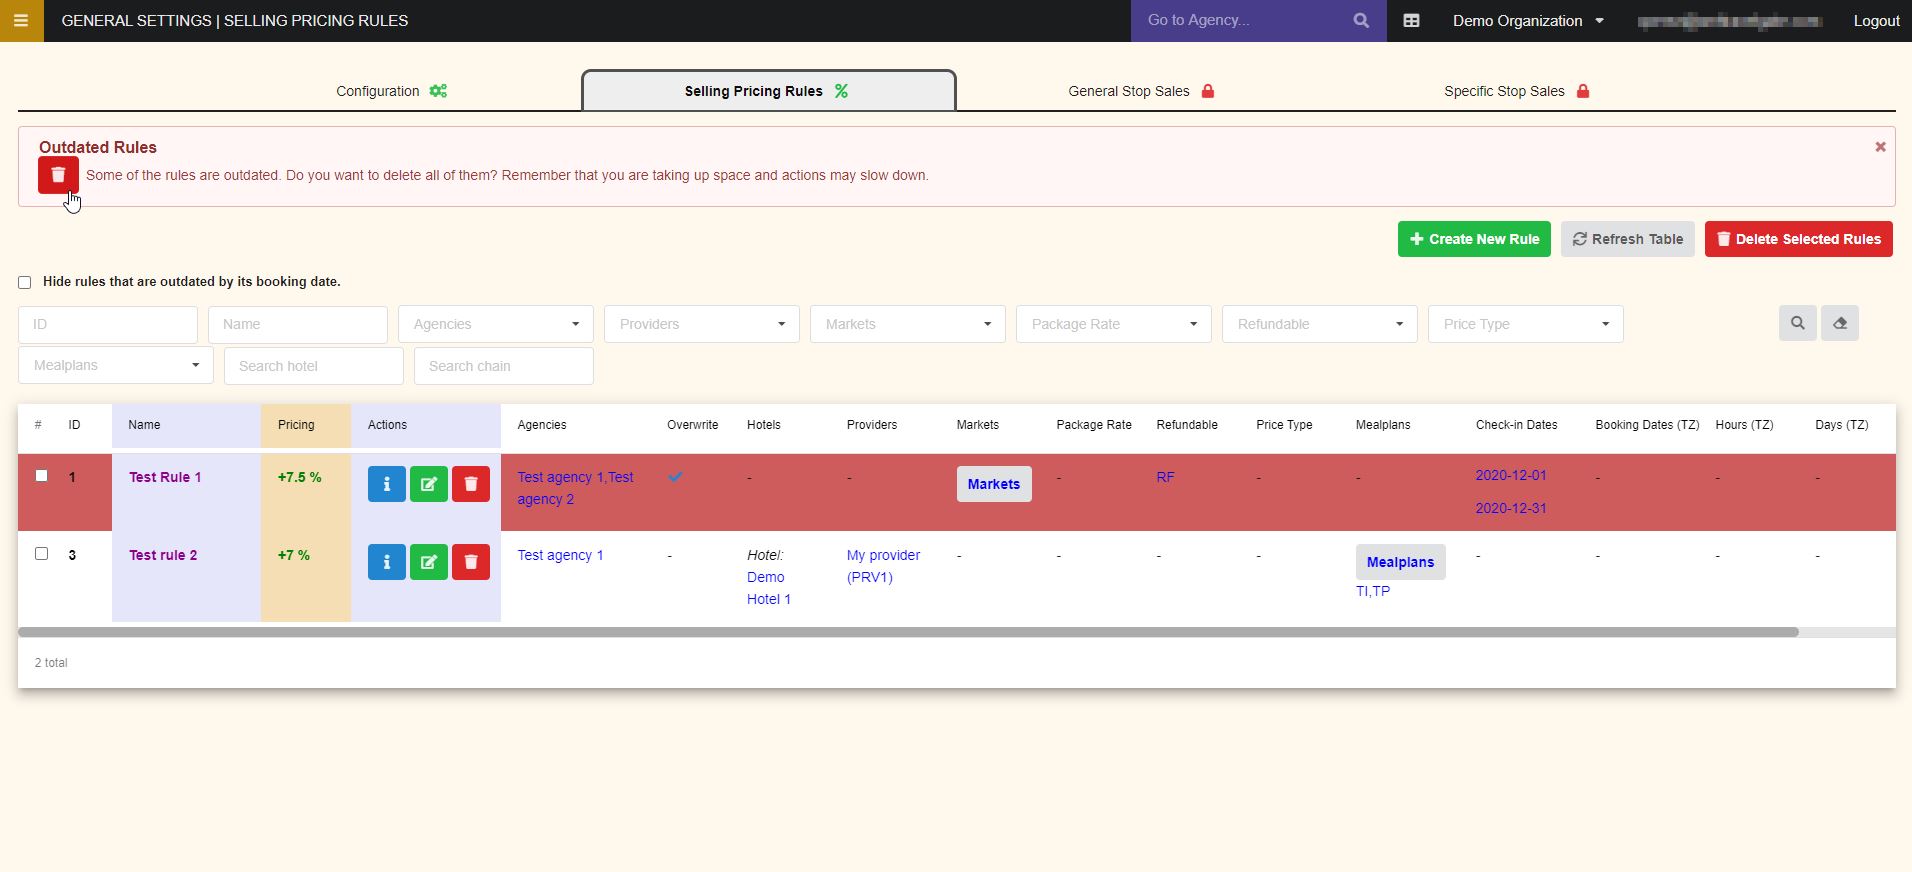Image resolution: width=1912 pixels, height=872 pixels.
Task: Expand the Price Type filter dropdown
Action: [1526, 324]
